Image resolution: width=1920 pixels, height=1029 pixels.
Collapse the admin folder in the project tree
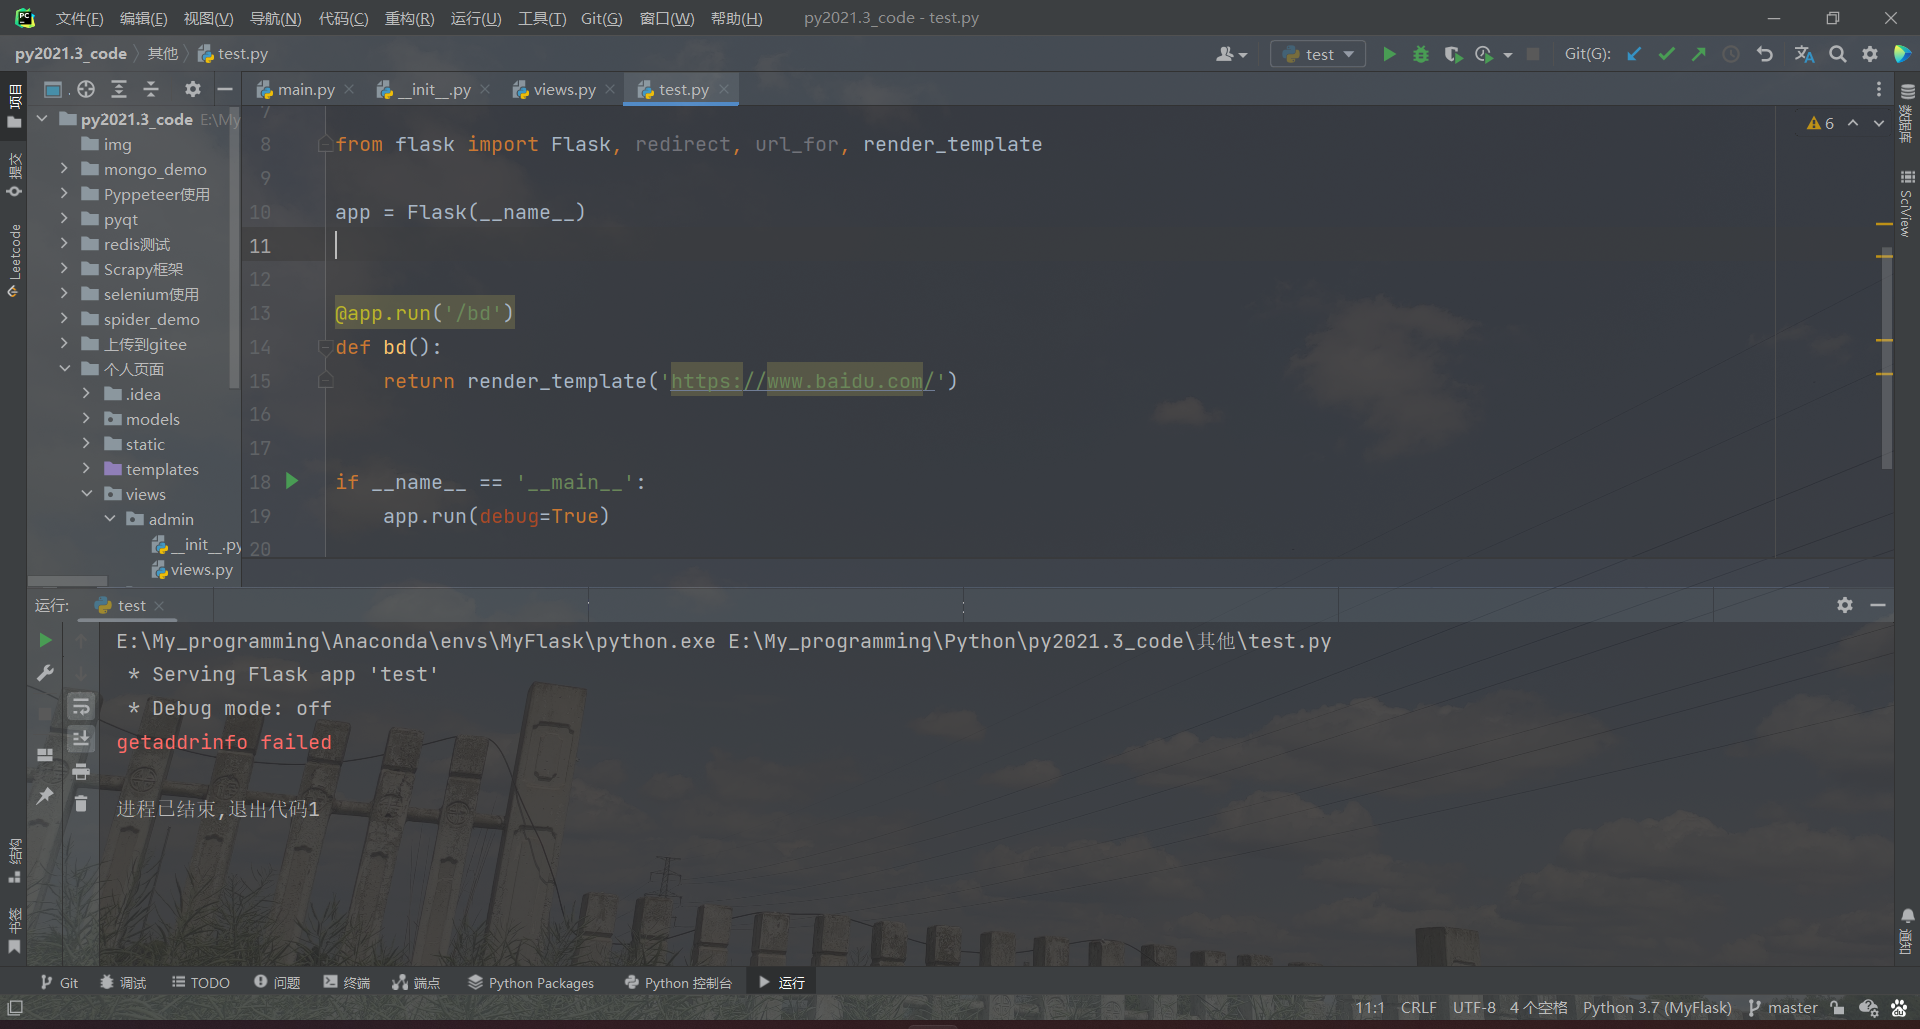click(x=110, y=519)
